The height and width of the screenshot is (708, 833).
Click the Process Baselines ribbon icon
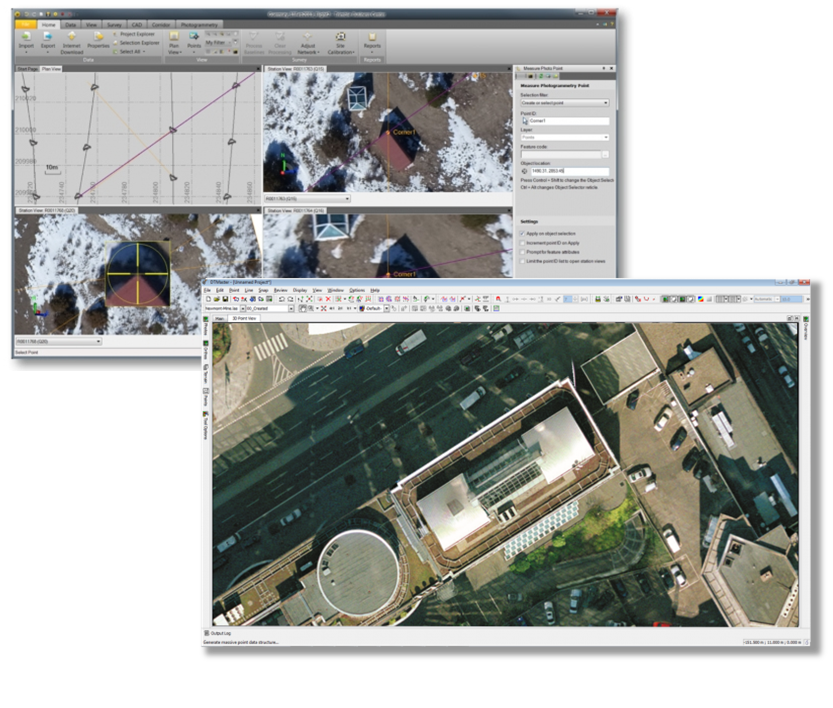(x=254, y=37)
